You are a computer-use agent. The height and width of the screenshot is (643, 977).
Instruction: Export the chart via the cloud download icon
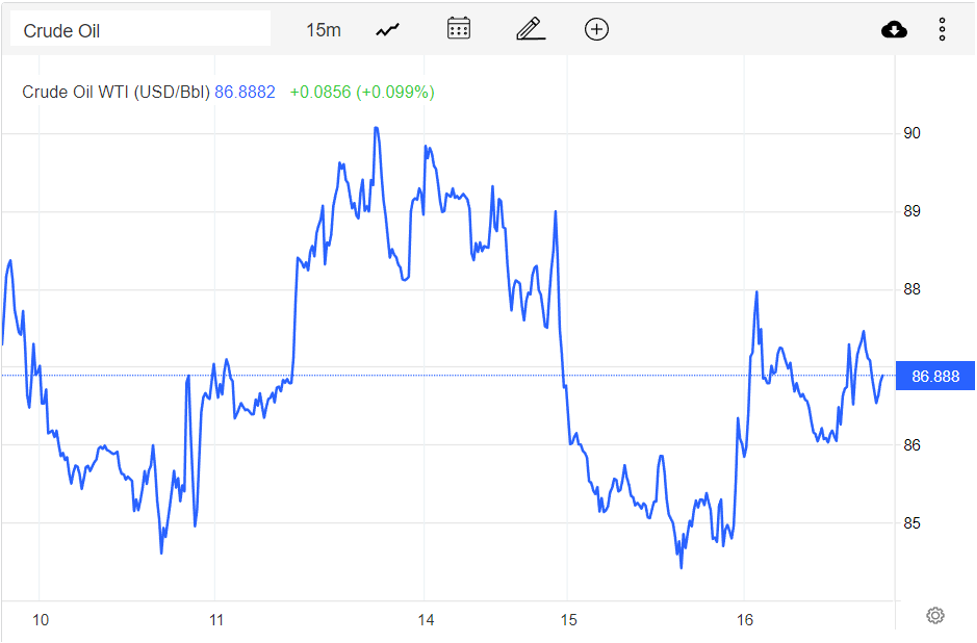click(x=894, y=29)
